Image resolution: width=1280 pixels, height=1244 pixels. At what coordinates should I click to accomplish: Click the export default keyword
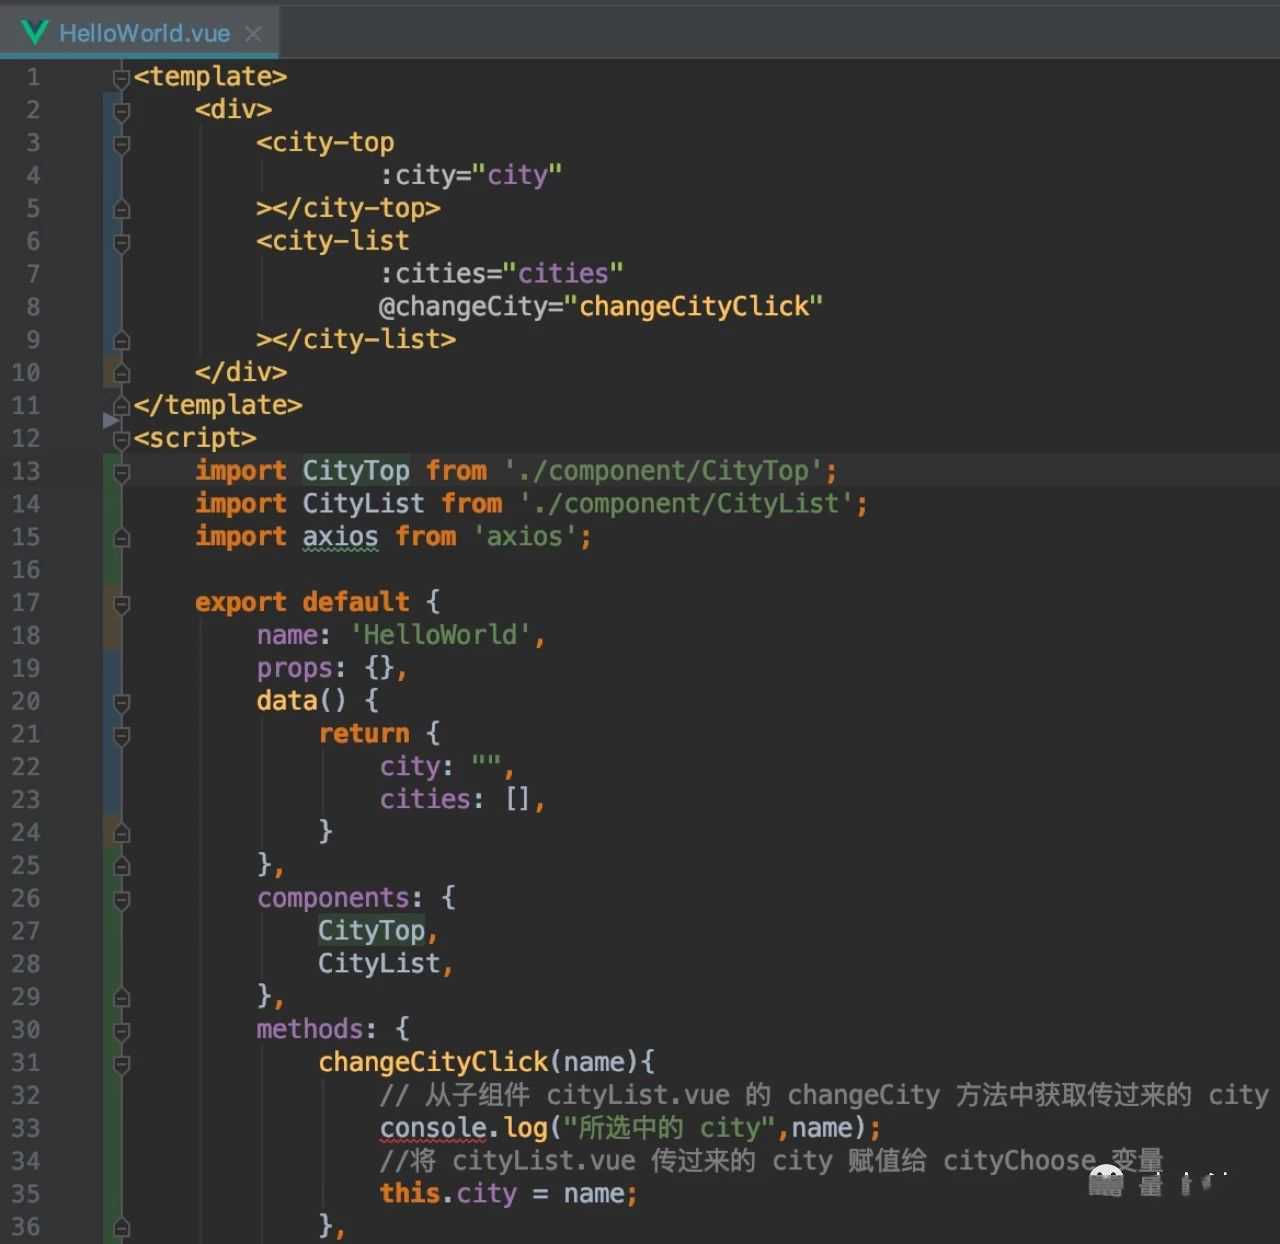click(x=302, y=603)
